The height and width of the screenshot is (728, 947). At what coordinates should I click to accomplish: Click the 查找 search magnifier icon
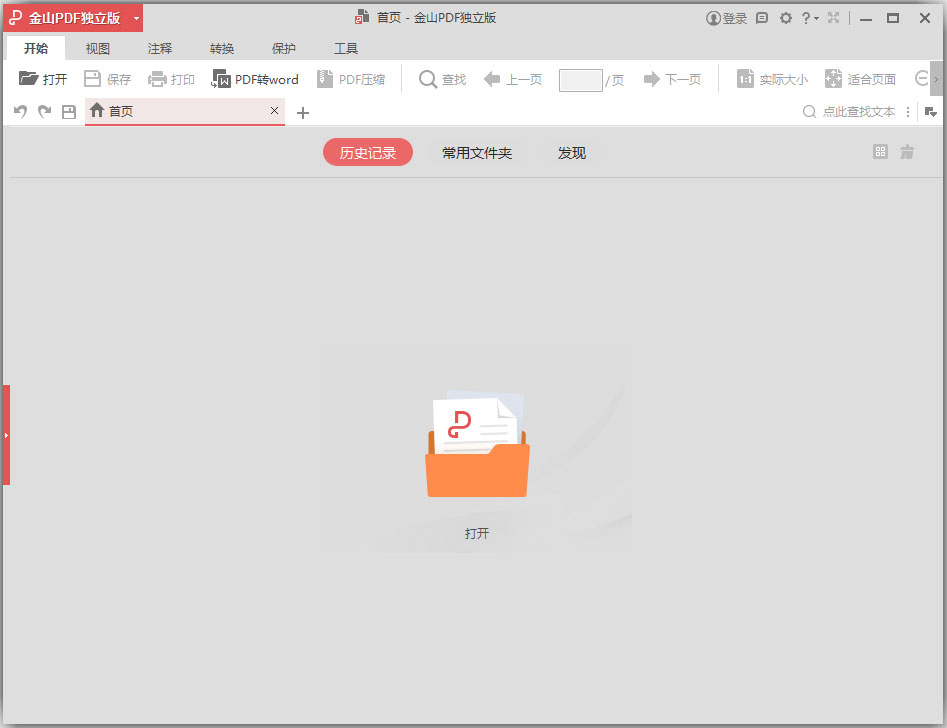tap(428, 79)
